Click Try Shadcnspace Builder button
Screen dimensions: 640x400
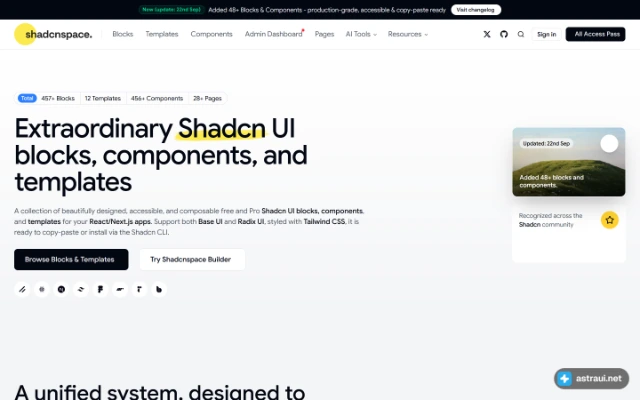pyautogui.click(x=192, y=260)
